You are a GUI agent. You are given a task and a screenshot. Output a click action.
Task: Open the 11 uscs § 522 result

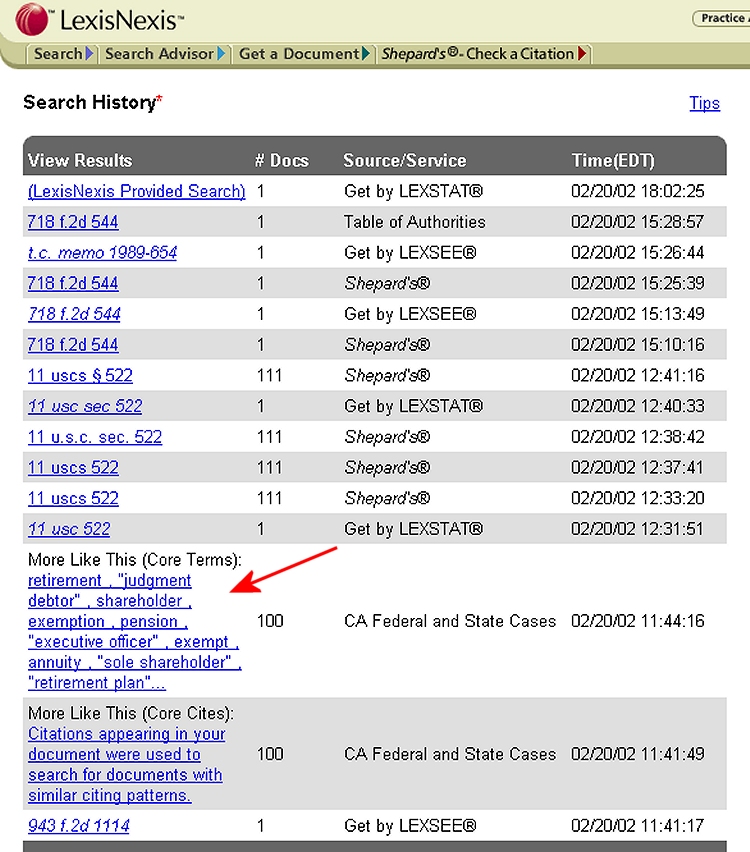coord(80,375)
